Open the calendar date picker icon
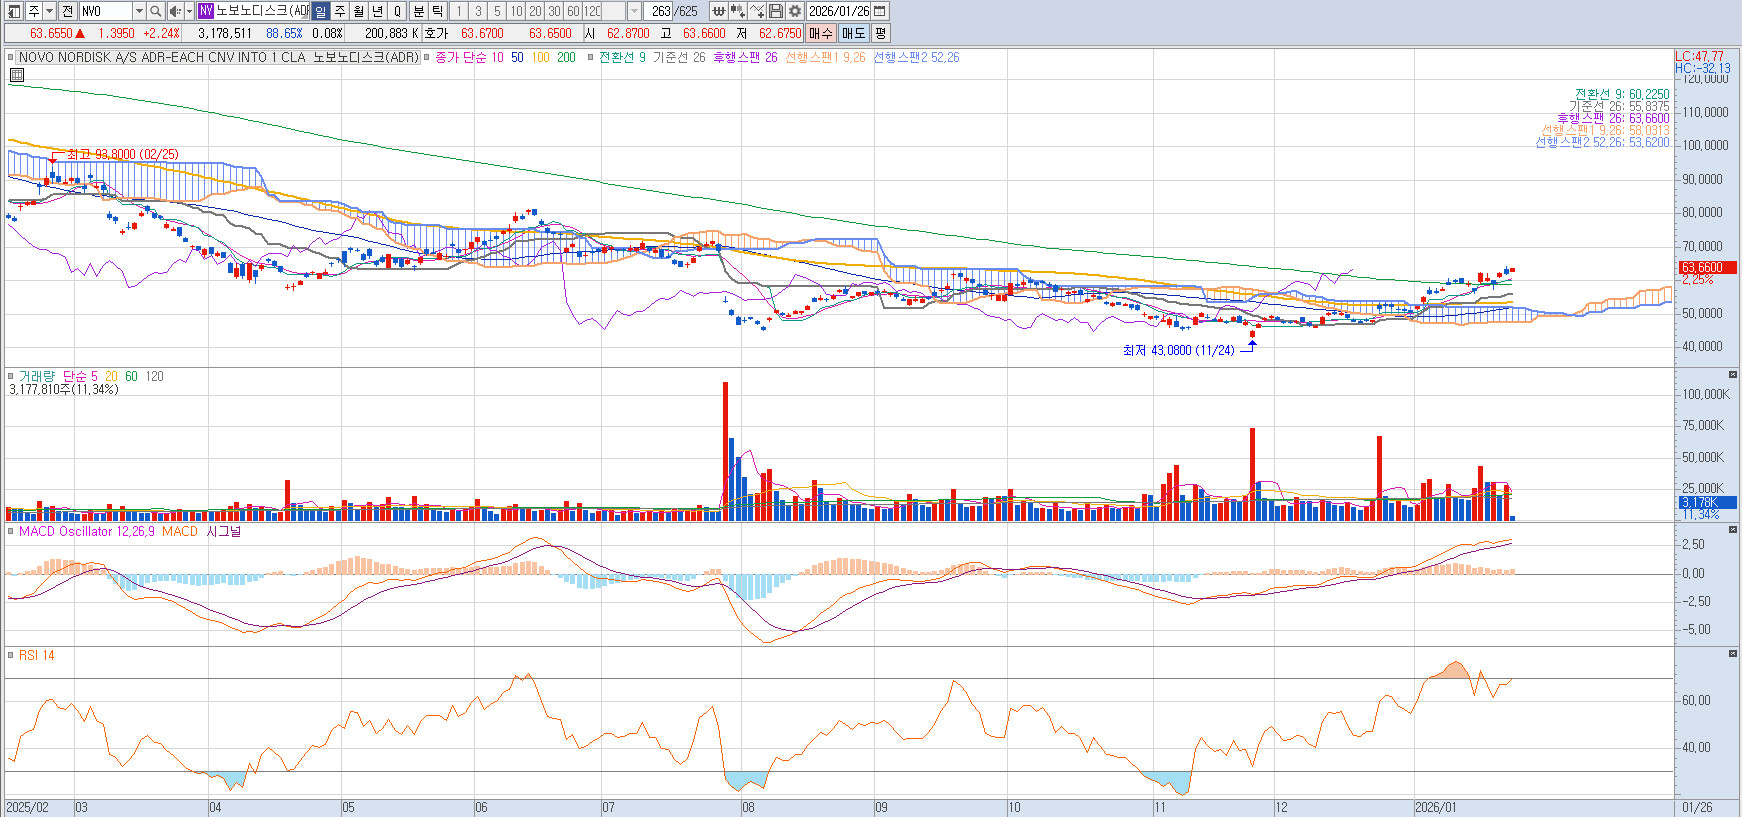The image size is (1742, 817). coord(880,11)
